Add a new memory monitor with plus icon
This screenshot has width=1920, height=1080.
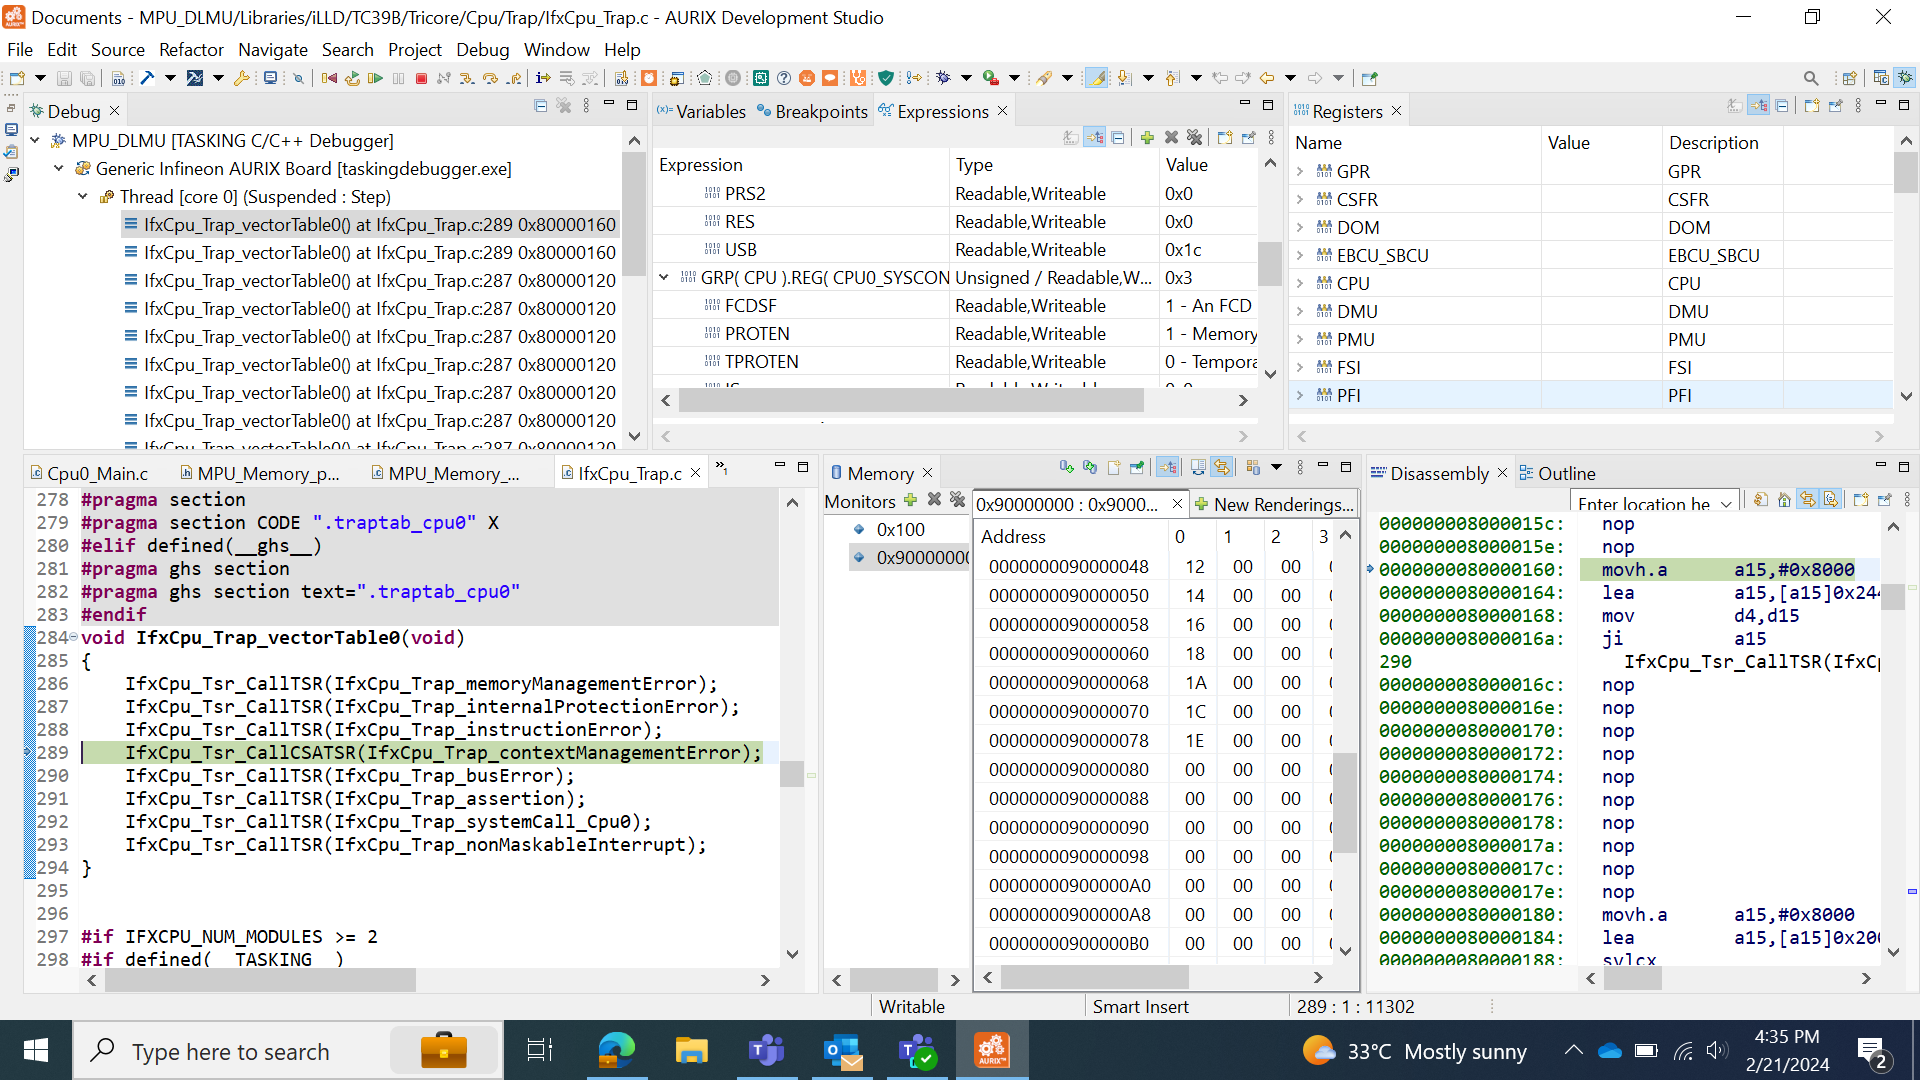(910, 501)
